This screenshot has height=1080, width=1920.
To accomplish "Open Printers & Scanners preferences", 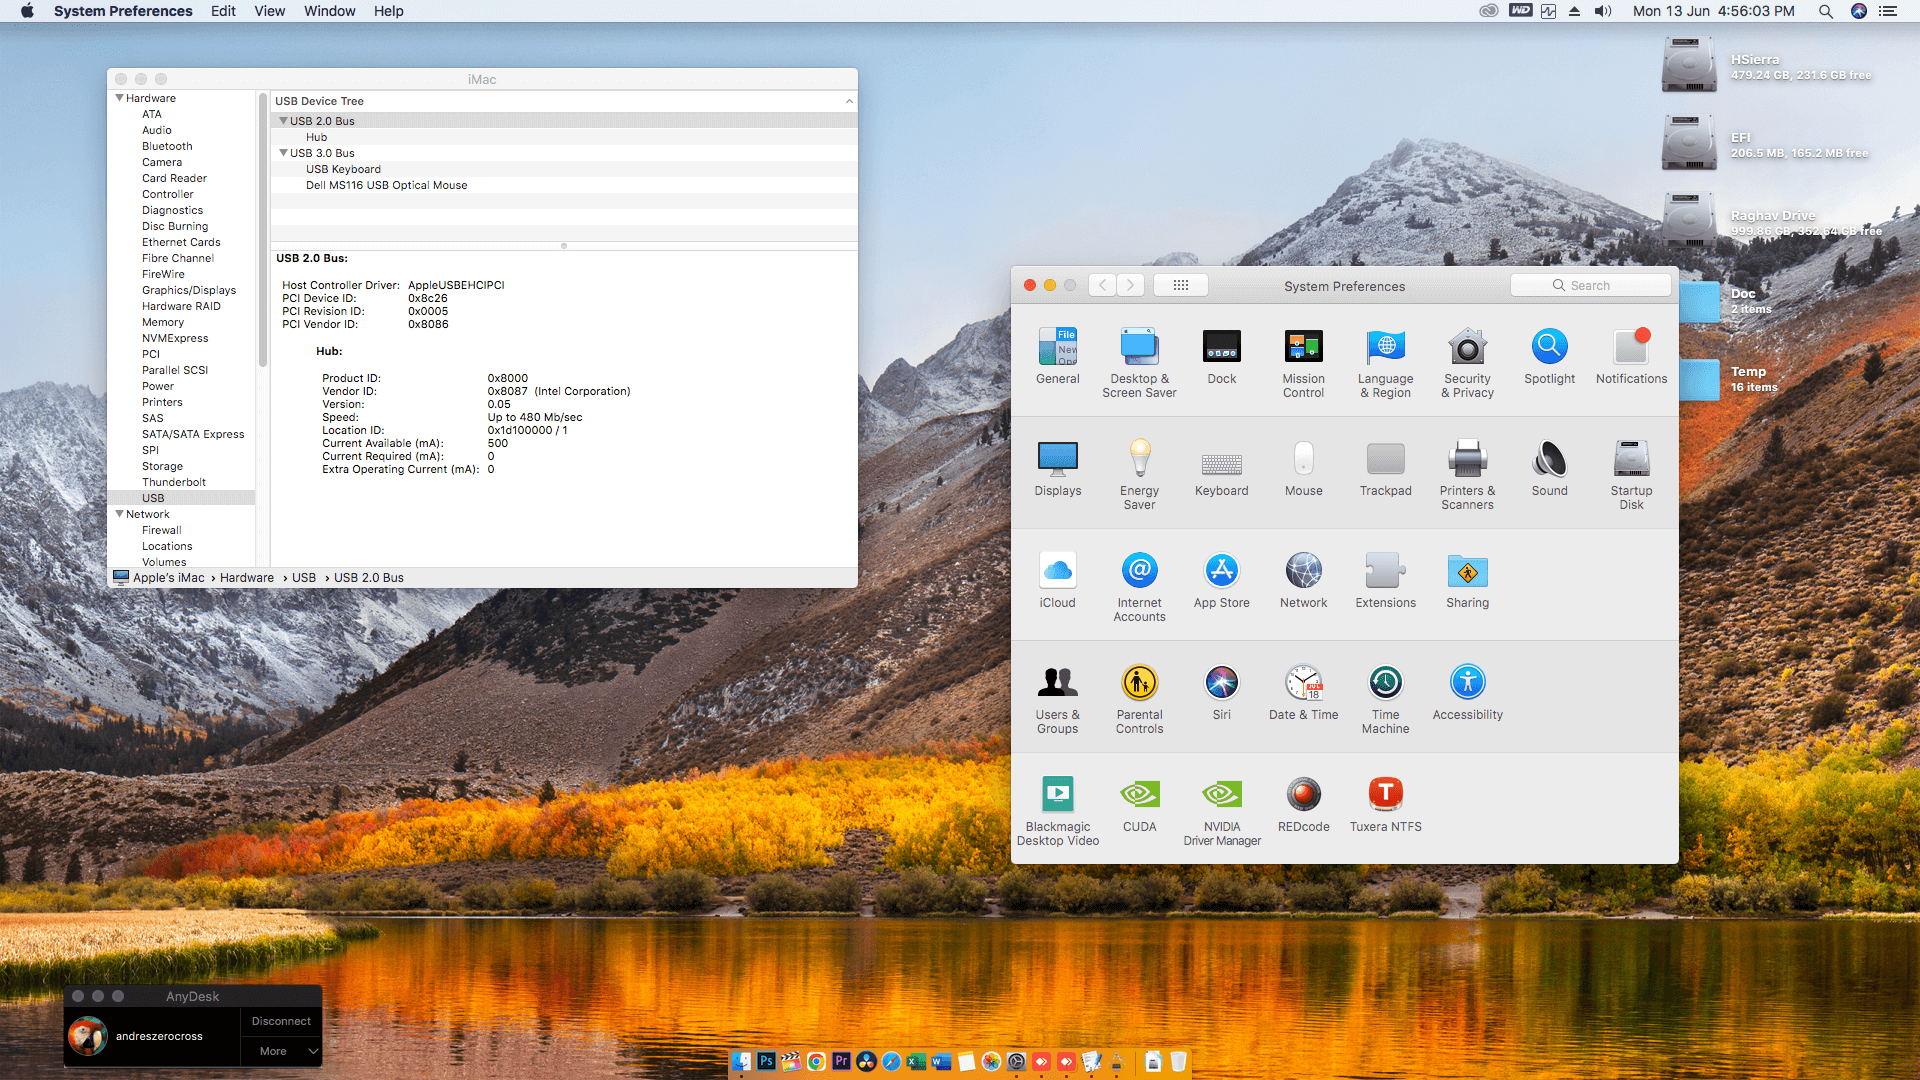I will tap(1467, 474).
